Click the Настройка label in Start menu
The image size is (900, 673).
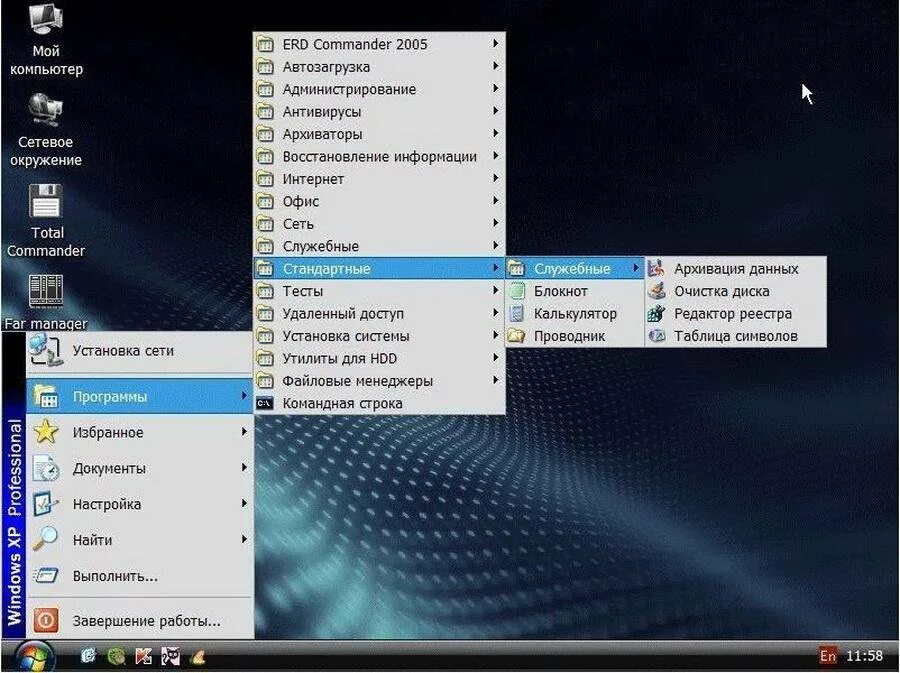[107, 504]
